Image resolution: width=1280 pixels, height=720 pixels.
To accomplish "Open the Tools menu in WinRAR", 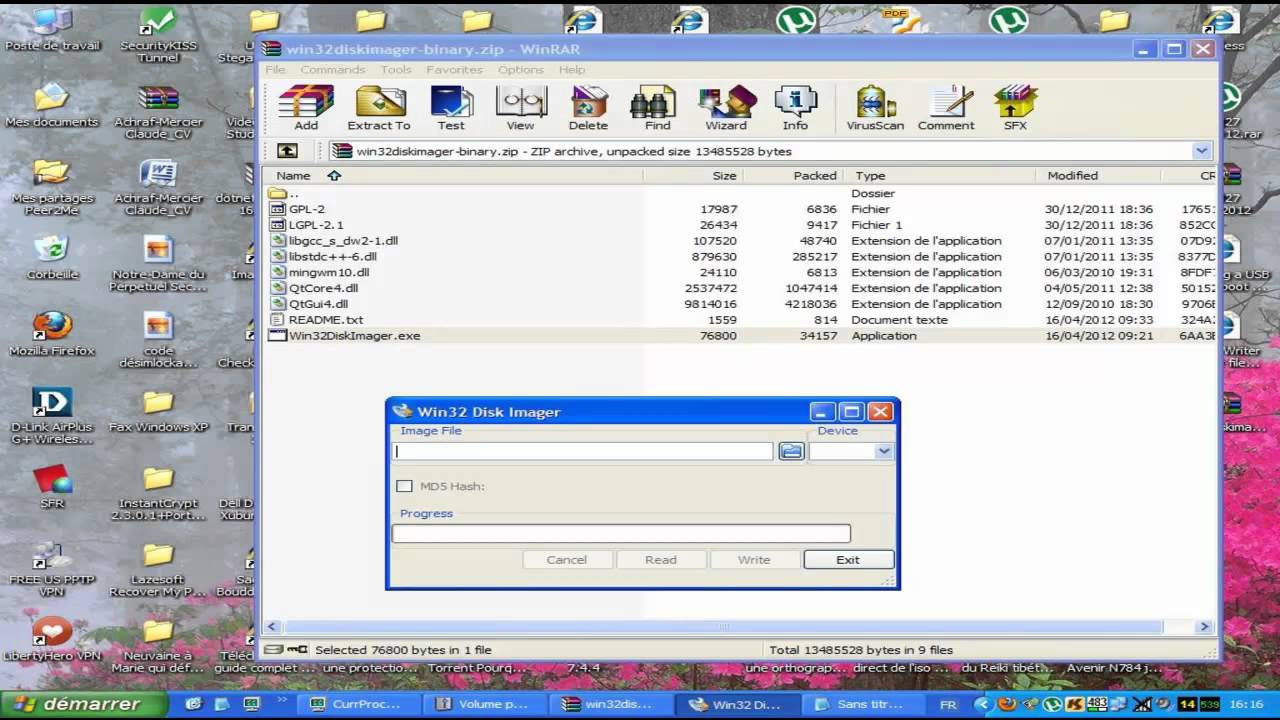I will pyautogui.click(x=396, y=70).
